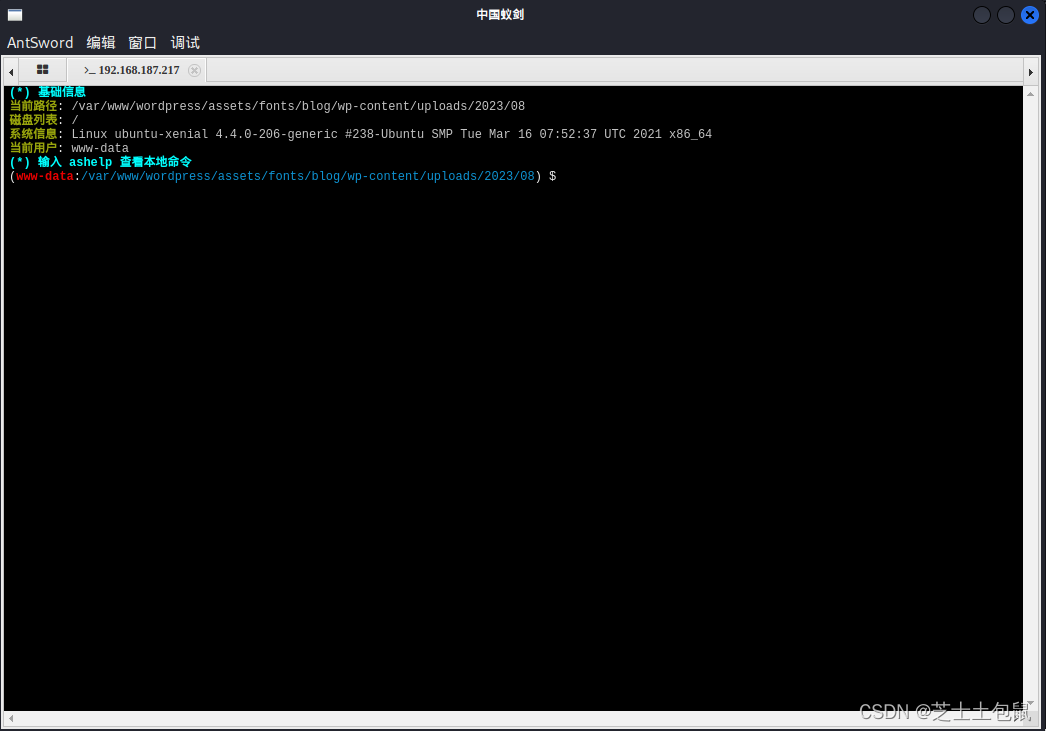This screenshot has width=1046, height=731.
Task: Click the ashelp hint line
Action: coord(100,162)
